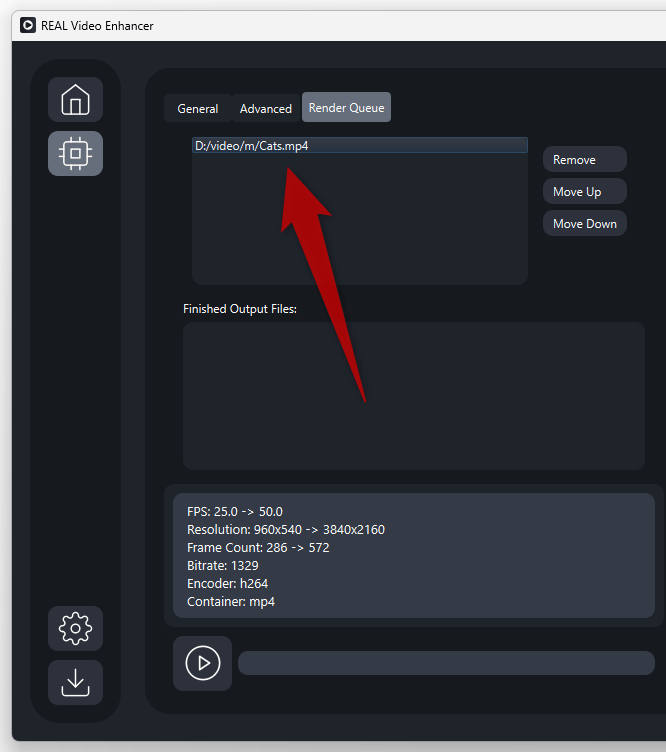This screenshot has height=752, width=666.
Task: Switch to the Advanced tab
Action: [266, 108]
